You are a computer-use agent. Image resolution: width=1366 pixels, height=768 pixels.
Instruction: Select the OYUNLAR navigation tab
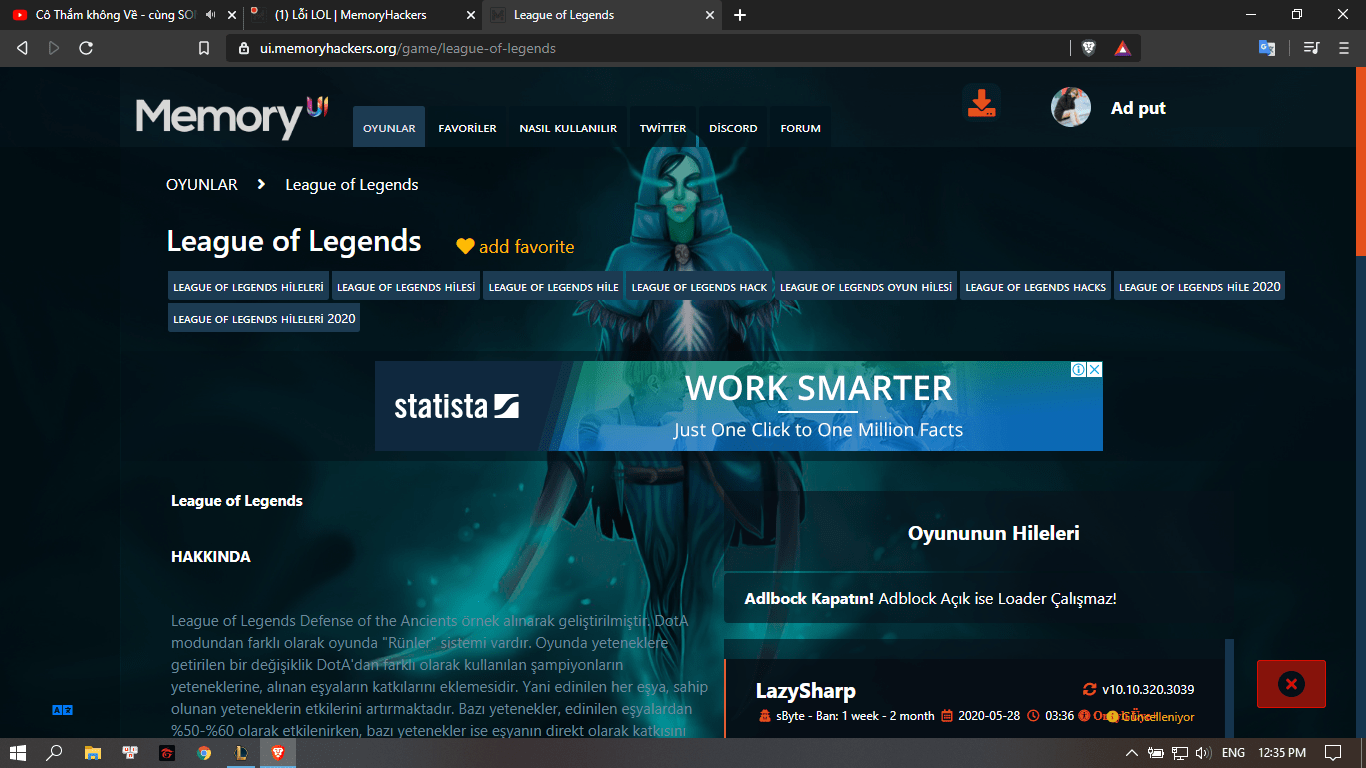point(389,128)
